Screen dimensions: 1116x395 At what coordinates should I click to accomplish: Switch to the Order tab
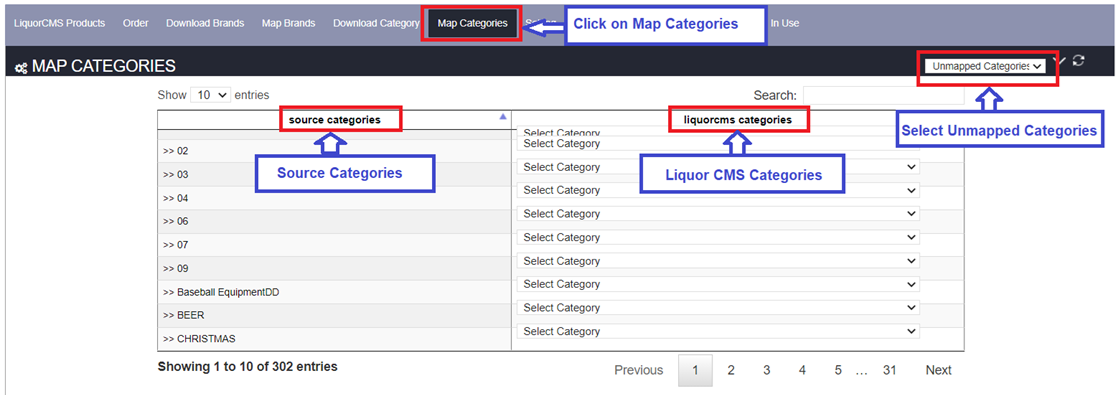click(135, 23)
